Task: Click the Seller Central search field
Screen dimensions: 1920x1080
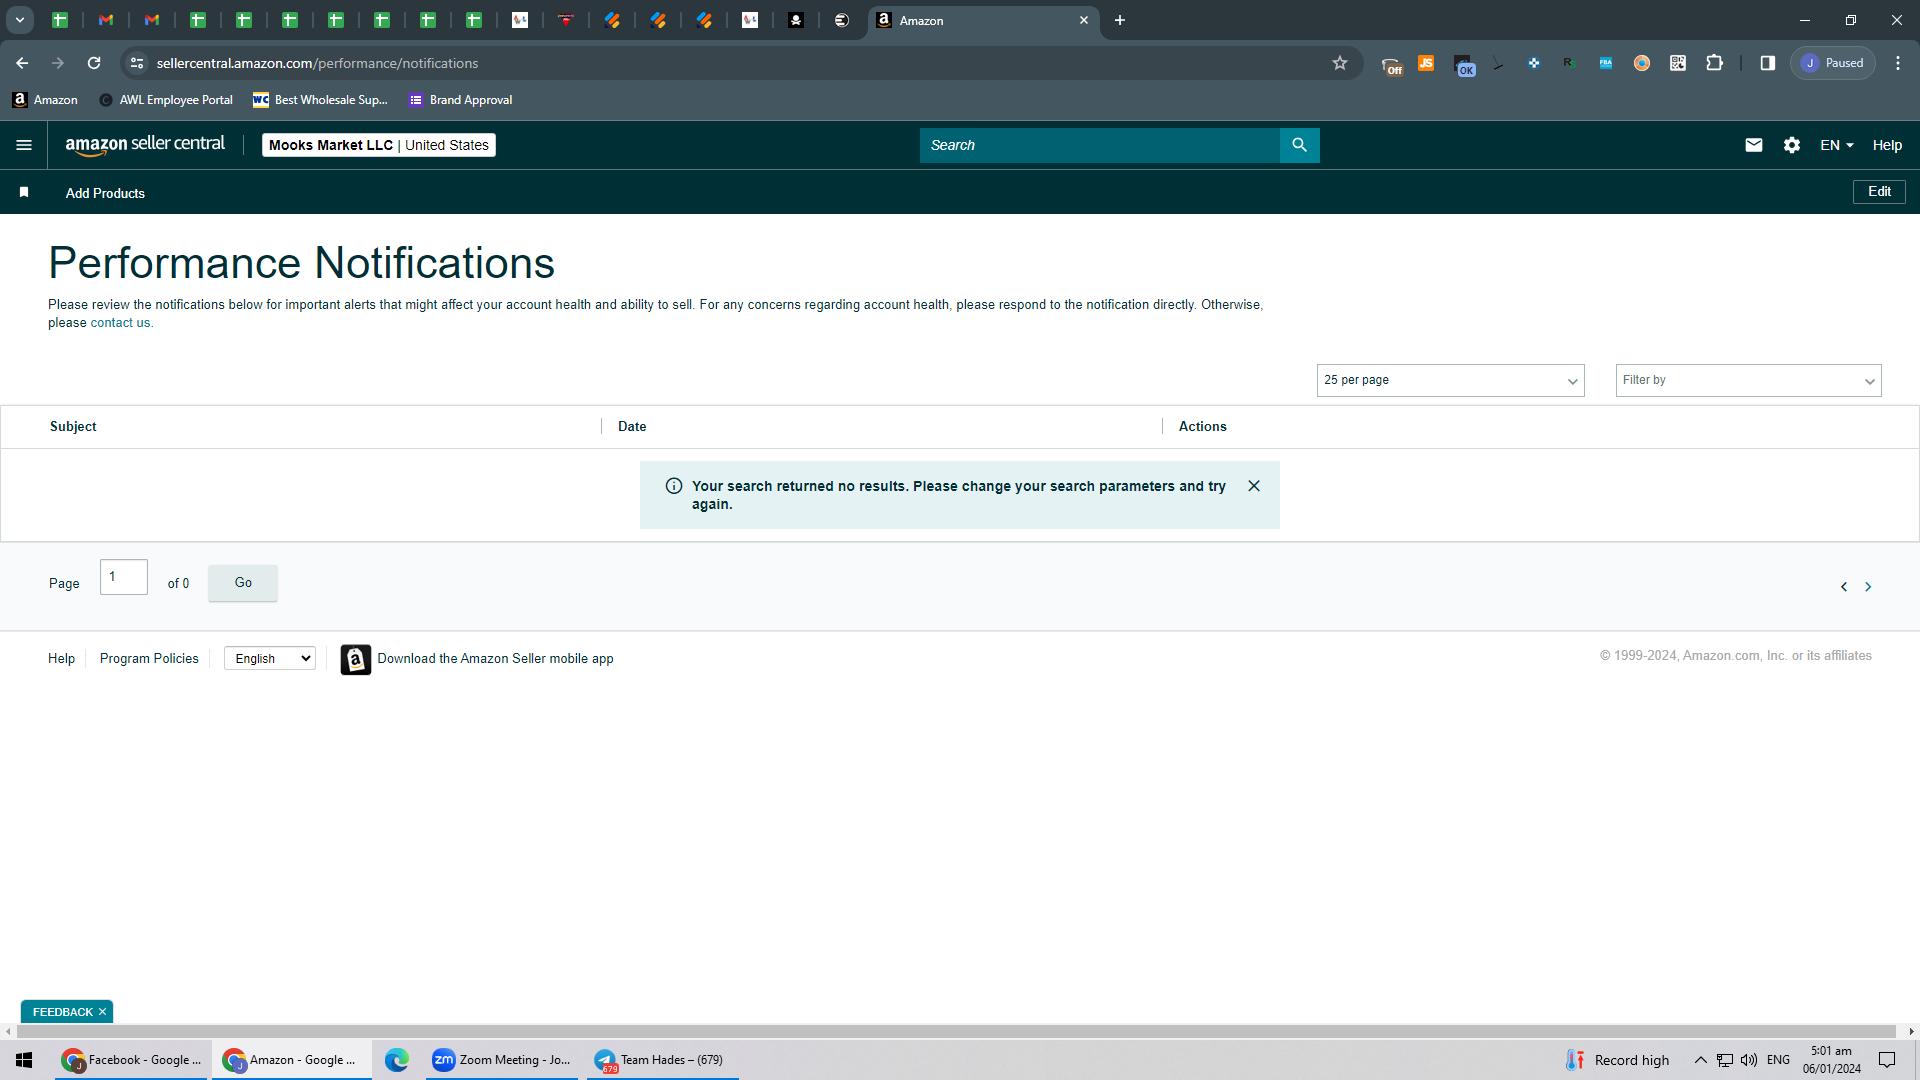Action: (x=1099, y=145)
